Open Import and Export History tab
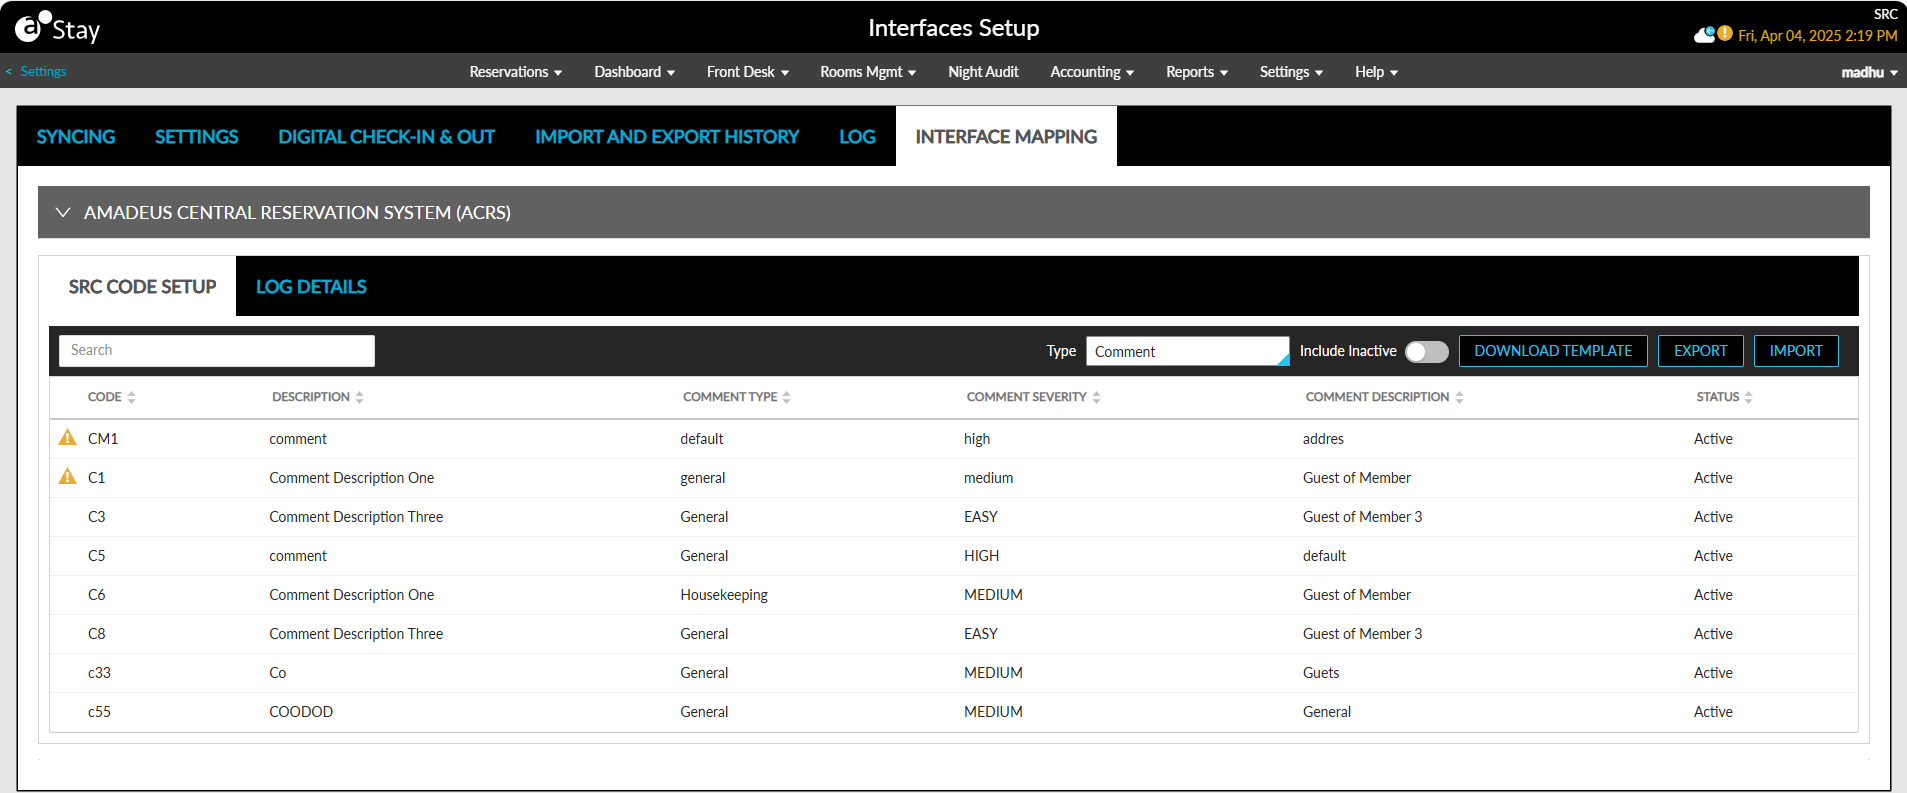The height and width of the screenshot is (793, 1907). point(667,137)
